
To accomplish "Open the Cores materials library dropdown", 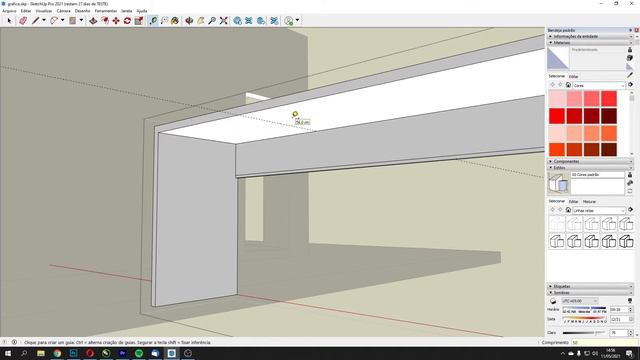I will tap(599, 85).
